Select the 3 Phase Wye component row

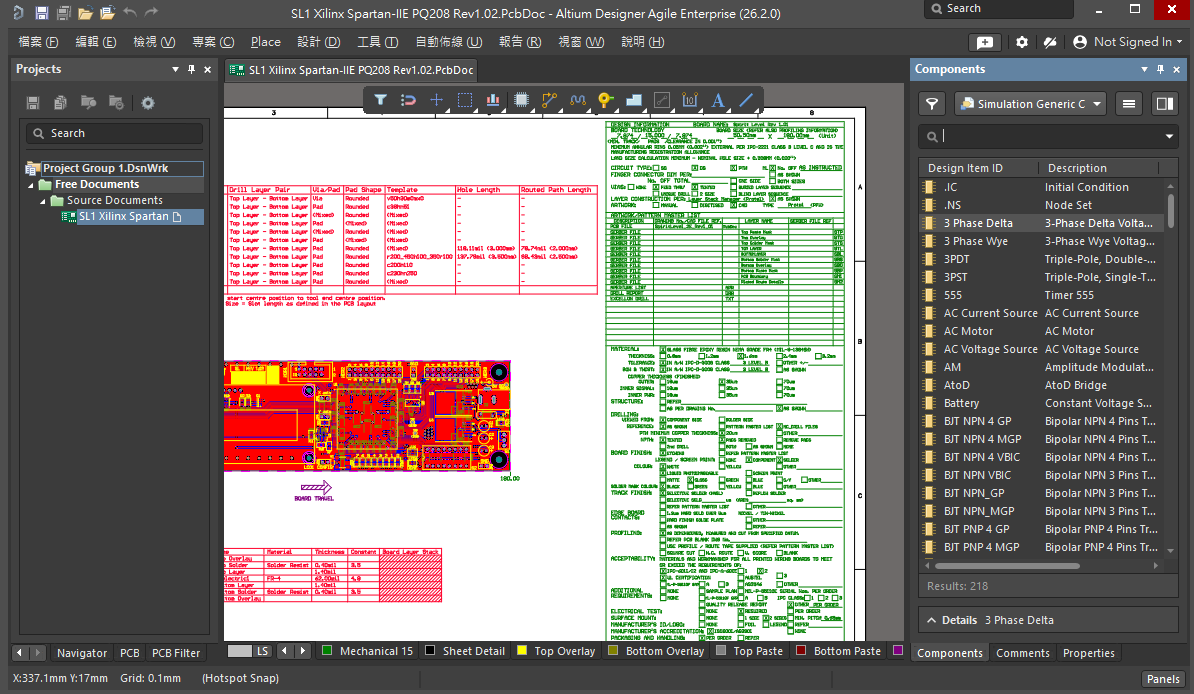pyautogui.click(x=1041, y=241)
